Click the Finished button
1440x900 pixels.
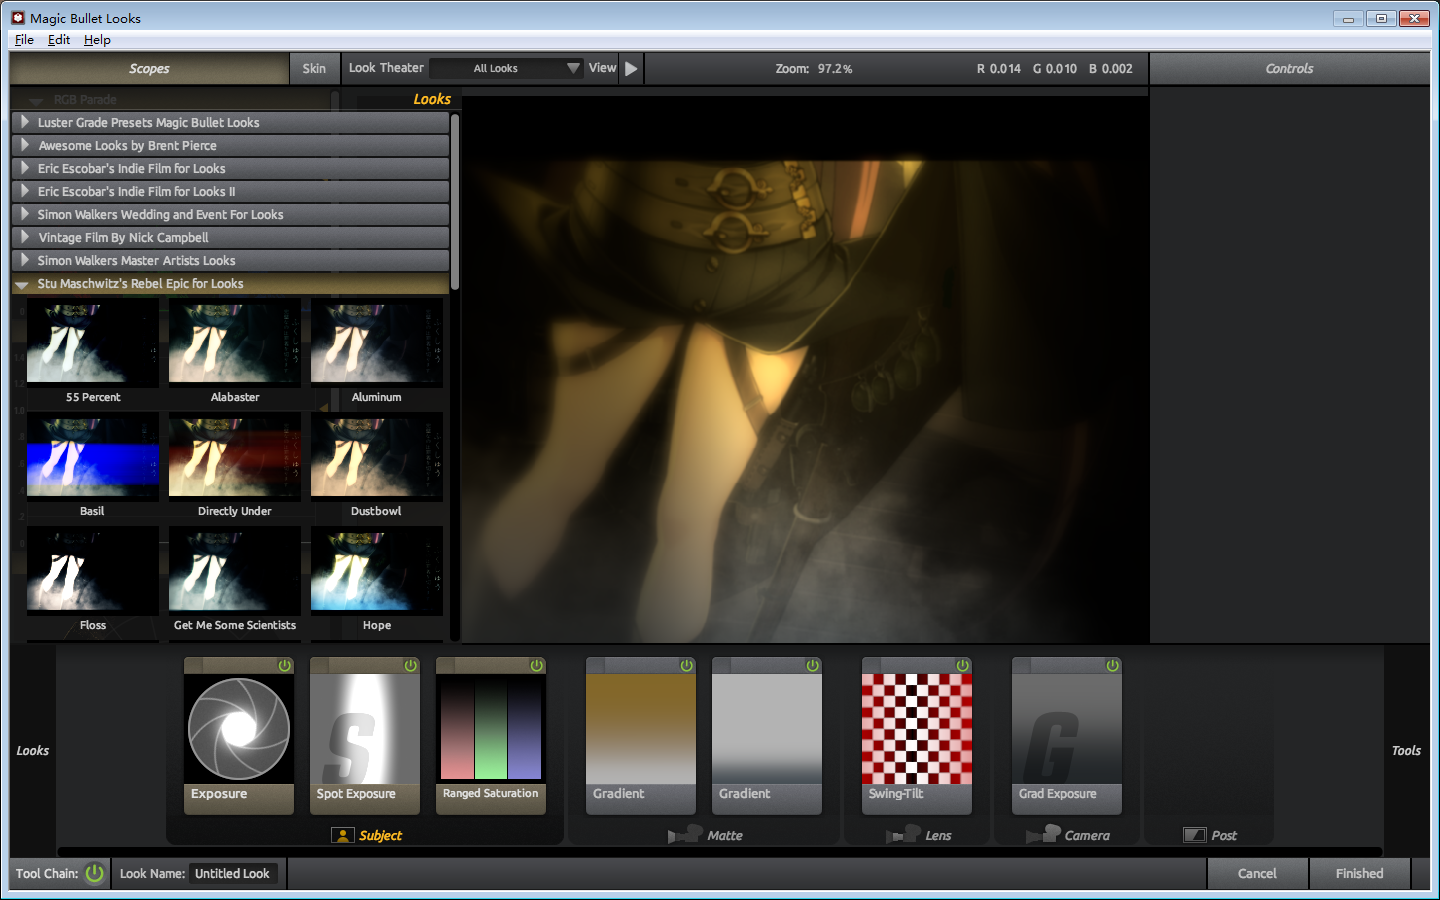coord(1359,873)
